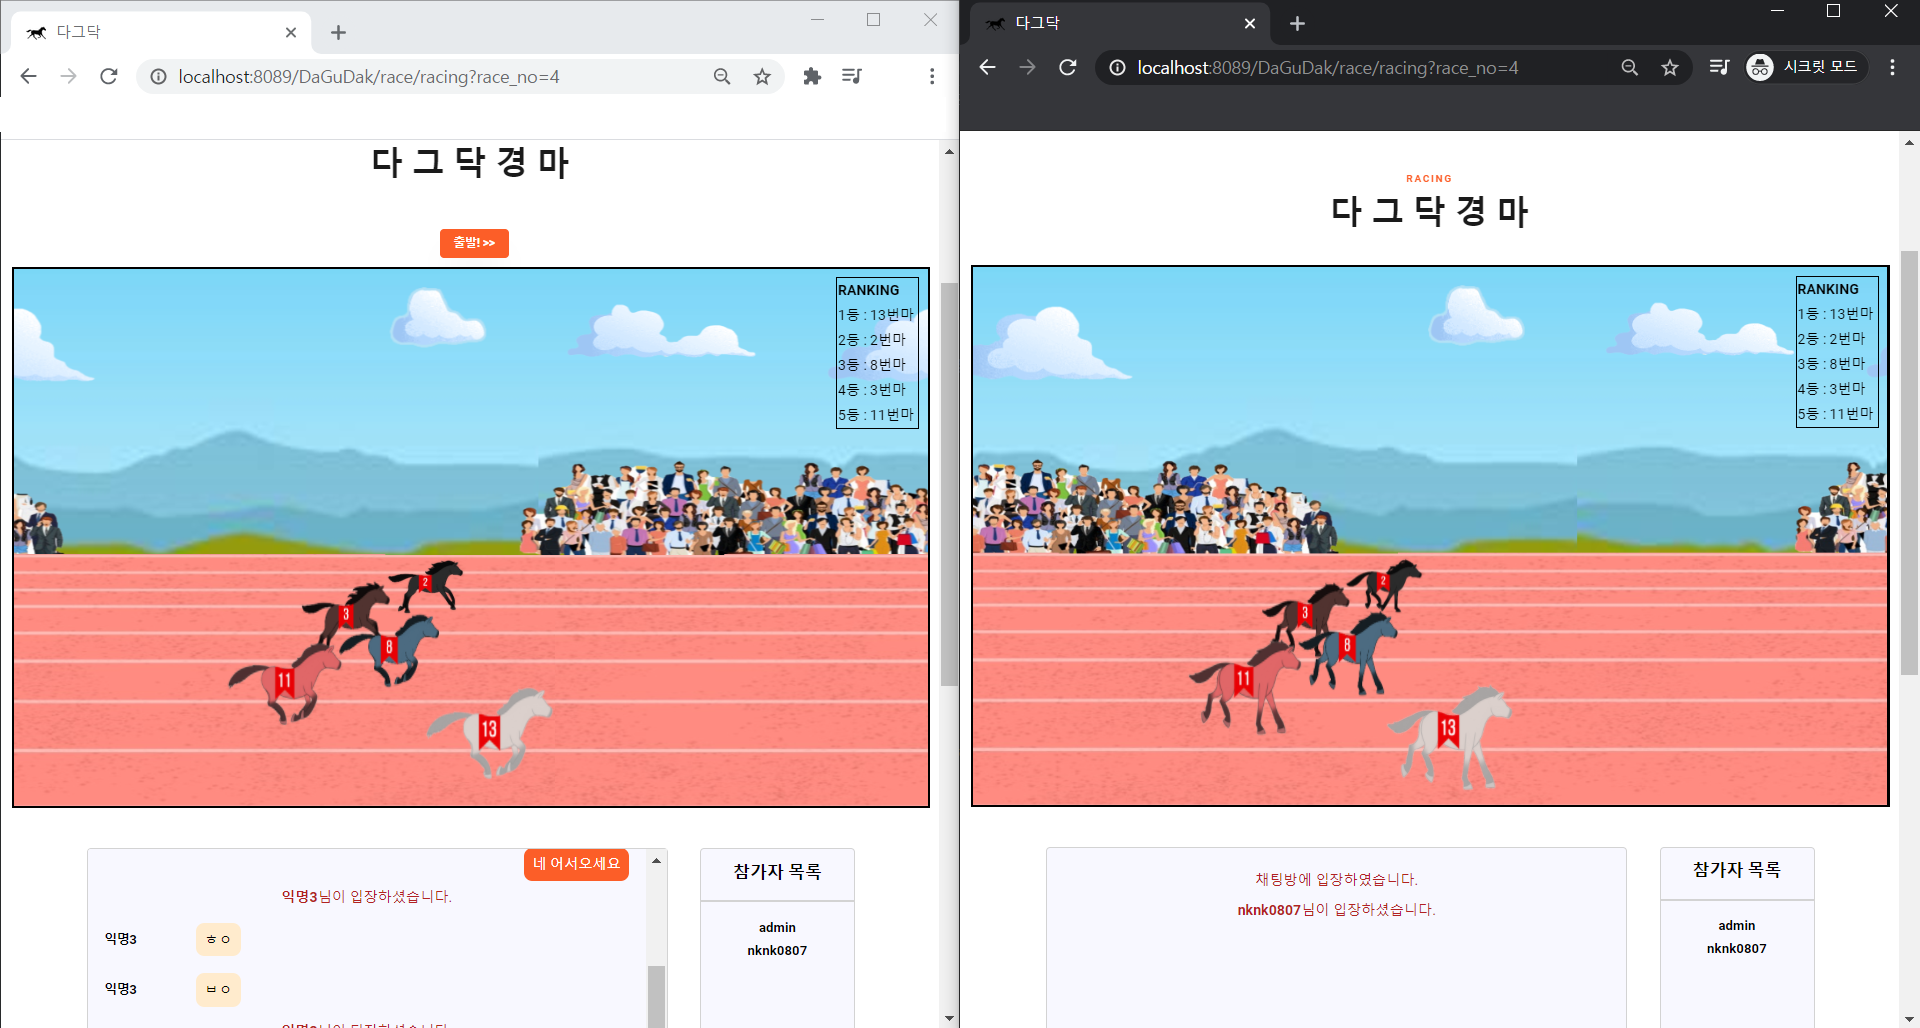Image resolution: width=1920 pixels, height=1028 pixels.
Task: Click horse number 13 in left race
Action: (489, 730)
